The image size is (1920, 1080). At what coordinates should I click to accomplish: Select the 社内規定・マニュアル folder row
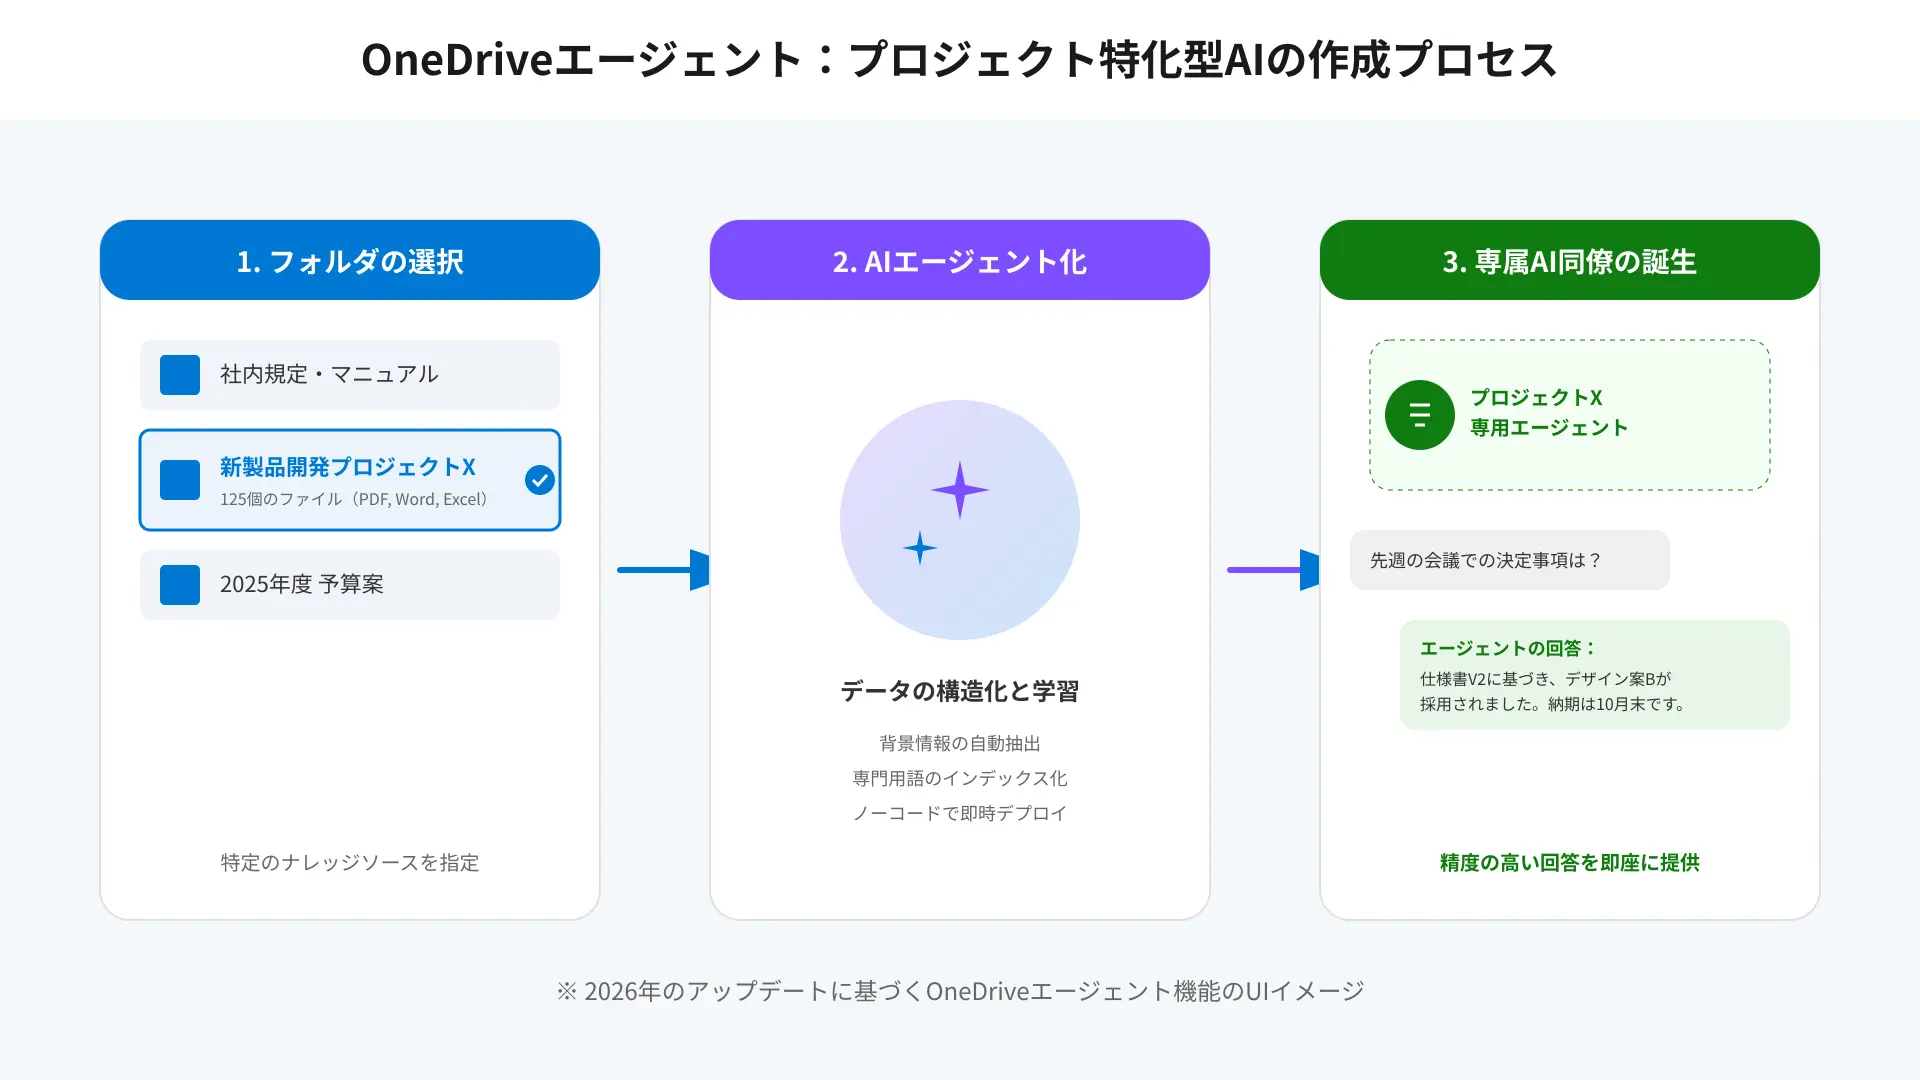click(x=350, y=375)
